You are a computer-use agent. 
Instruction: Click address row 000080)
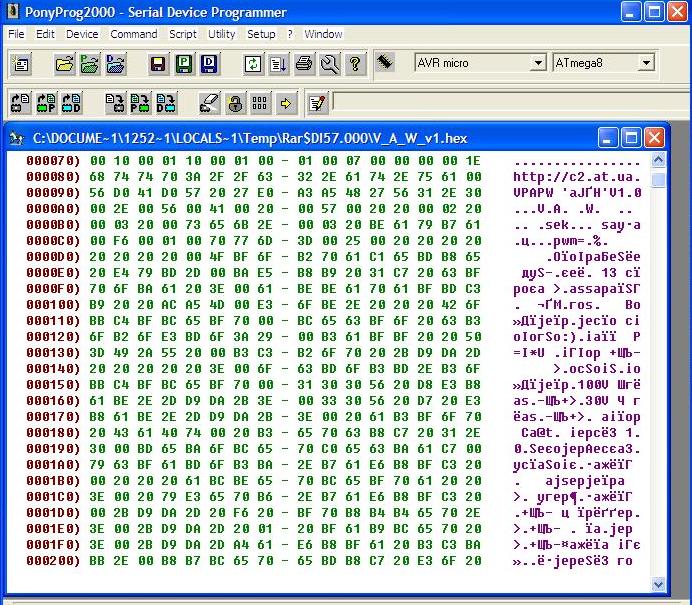click(53, 177)
